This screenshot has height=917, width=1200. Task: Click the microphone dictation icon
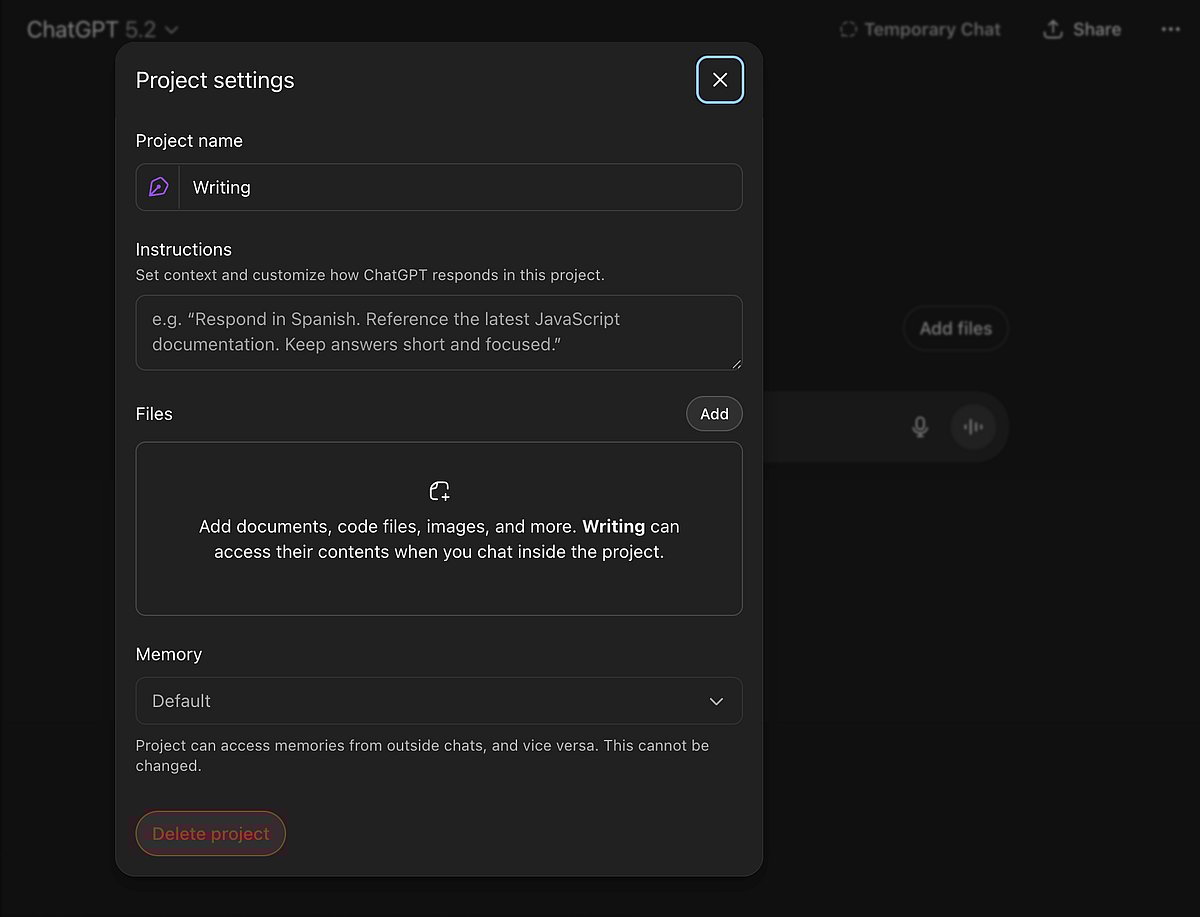tap(920, 427)
